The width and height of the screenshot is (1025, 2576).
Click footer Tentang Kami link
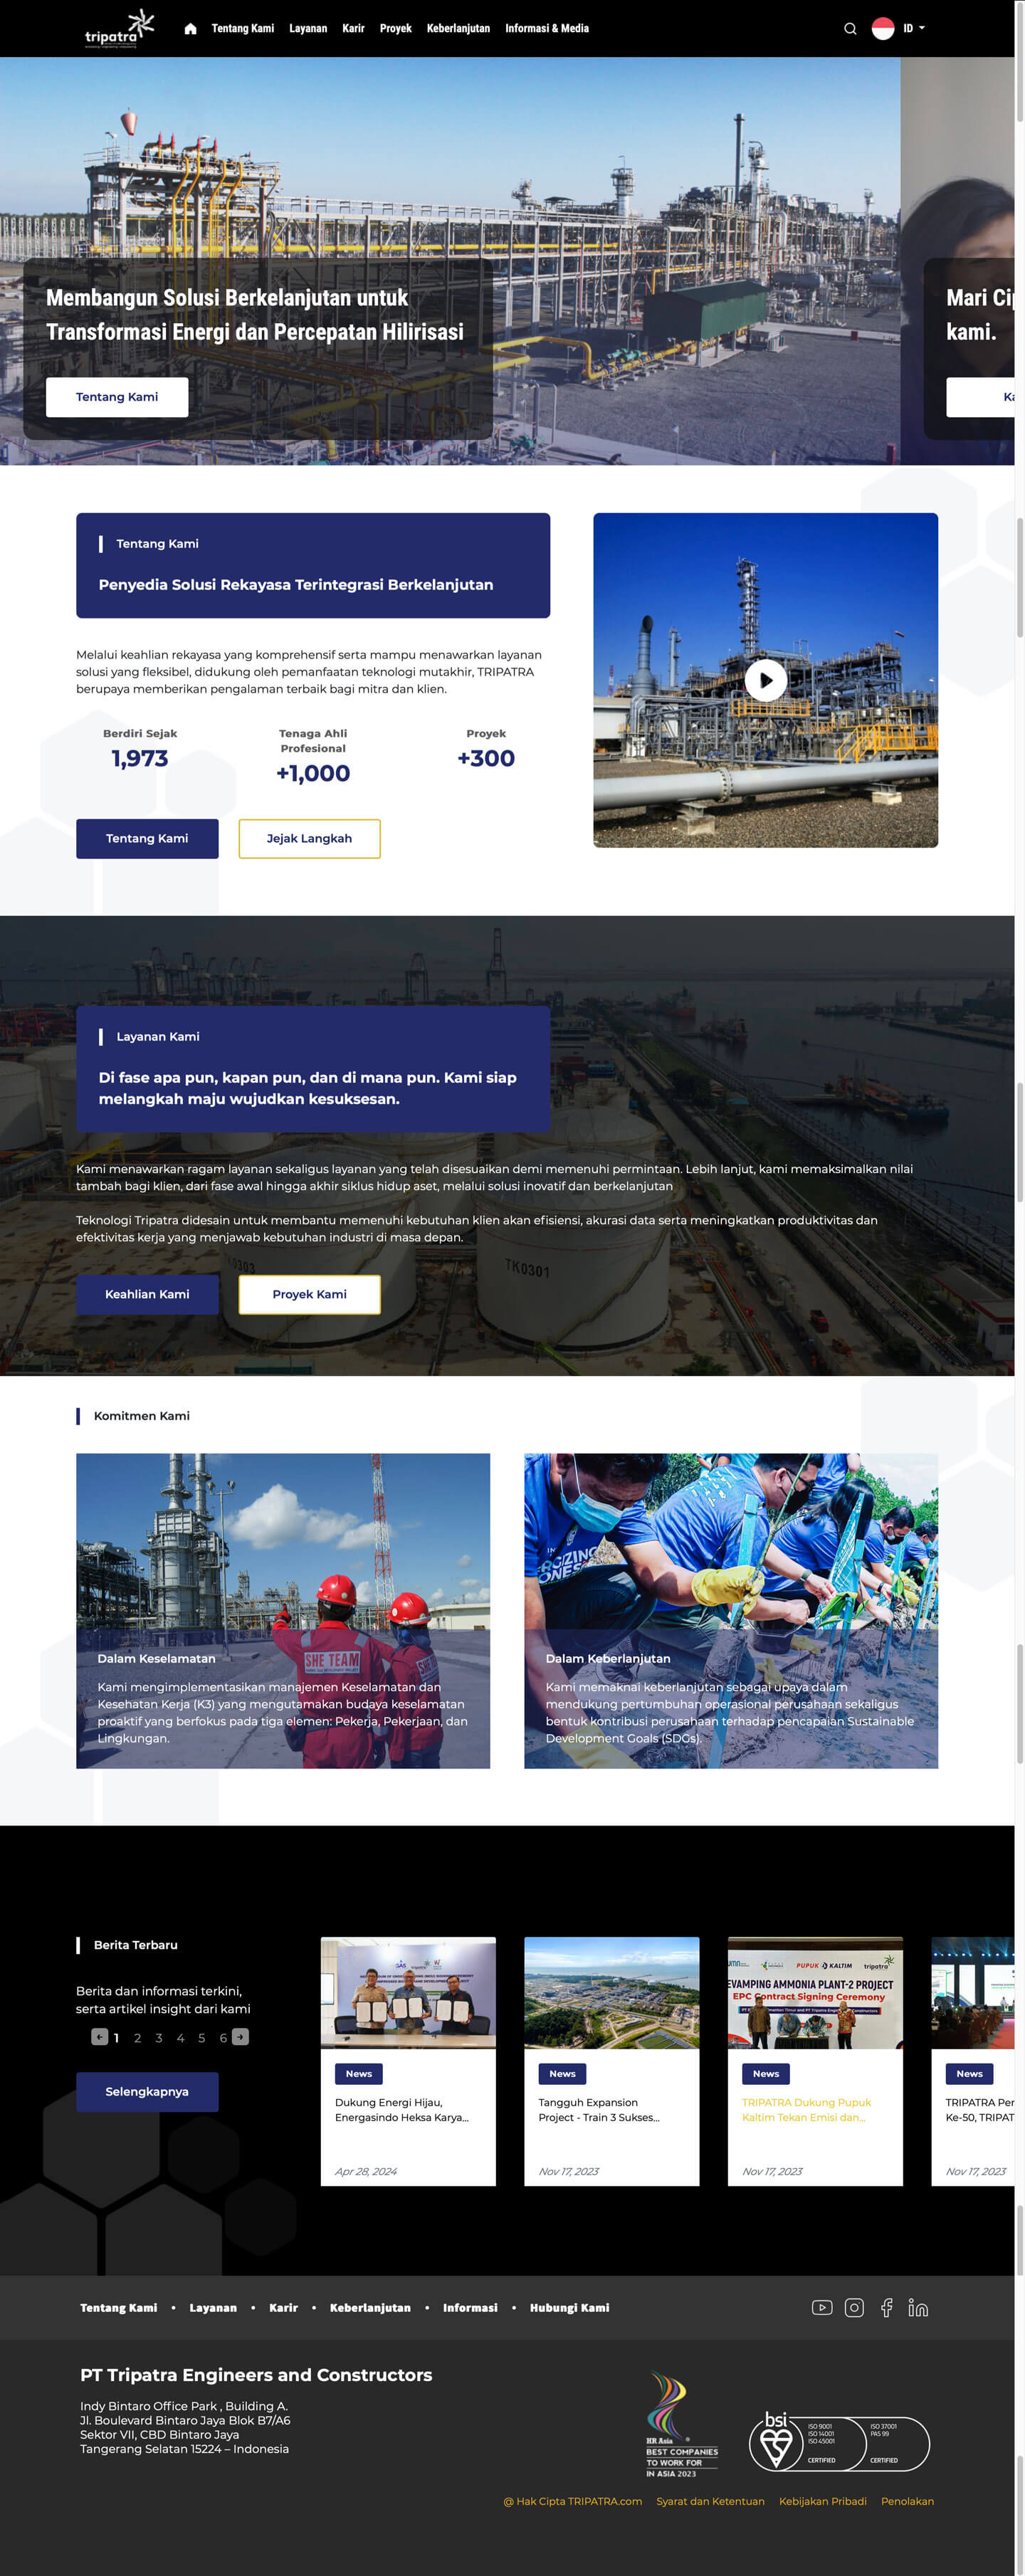coord(118,2308)
